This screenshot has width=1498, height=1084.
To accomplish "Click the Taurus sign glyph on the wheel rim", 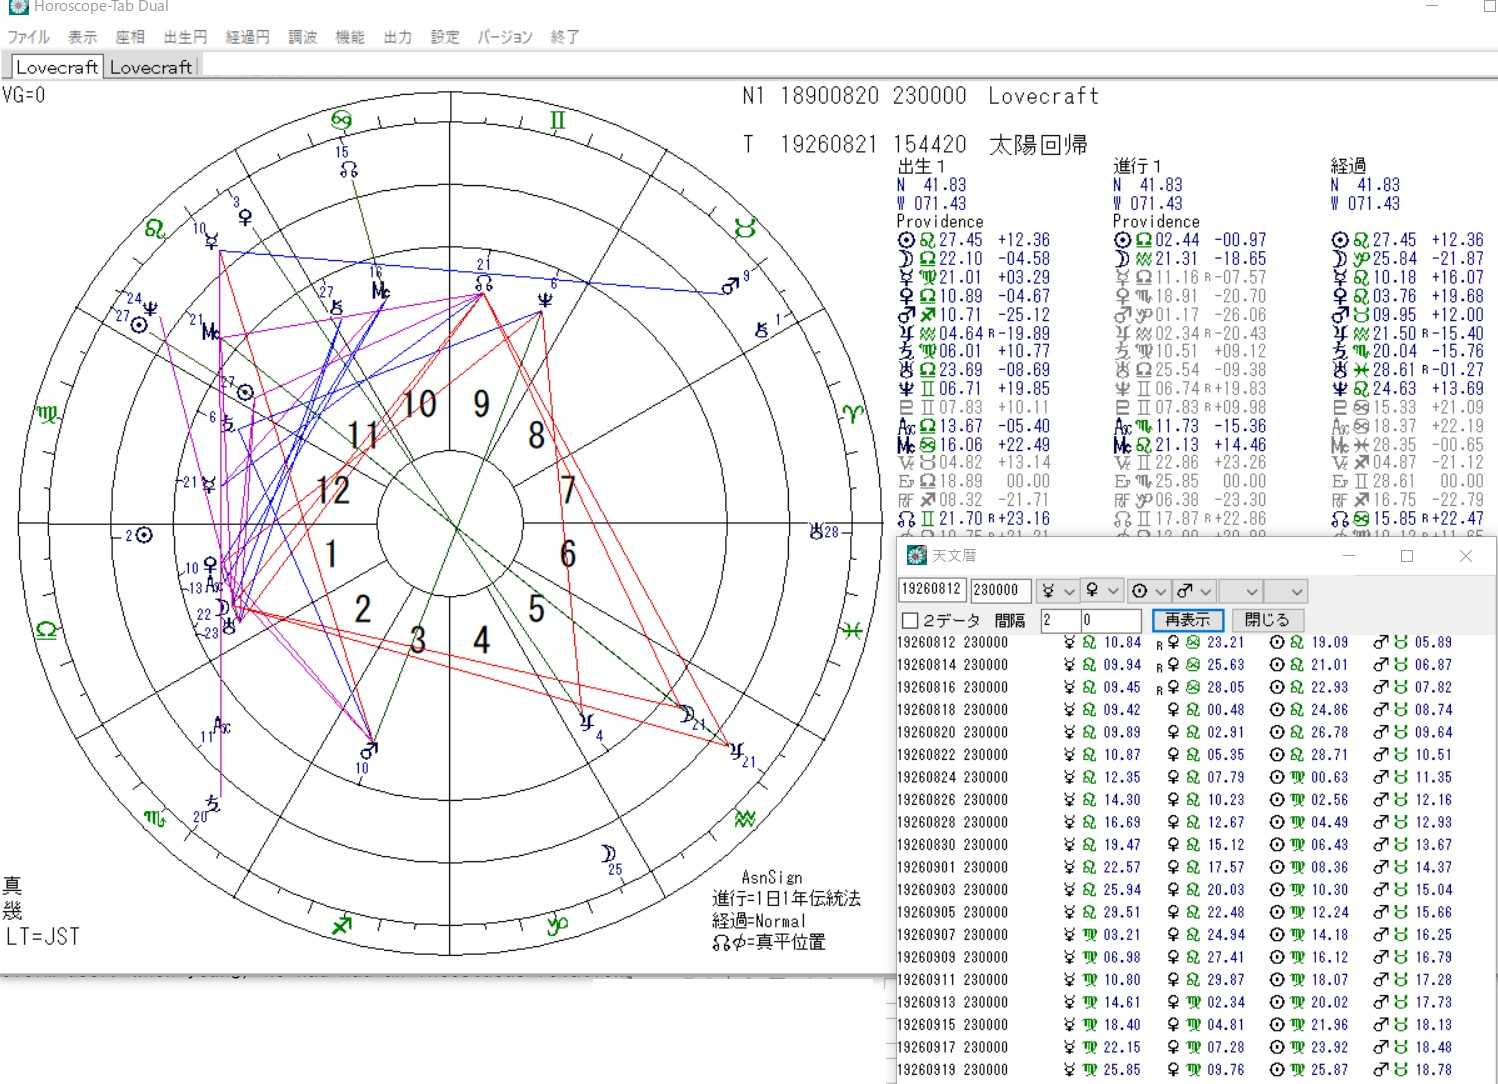I will (x=745, y=228).
